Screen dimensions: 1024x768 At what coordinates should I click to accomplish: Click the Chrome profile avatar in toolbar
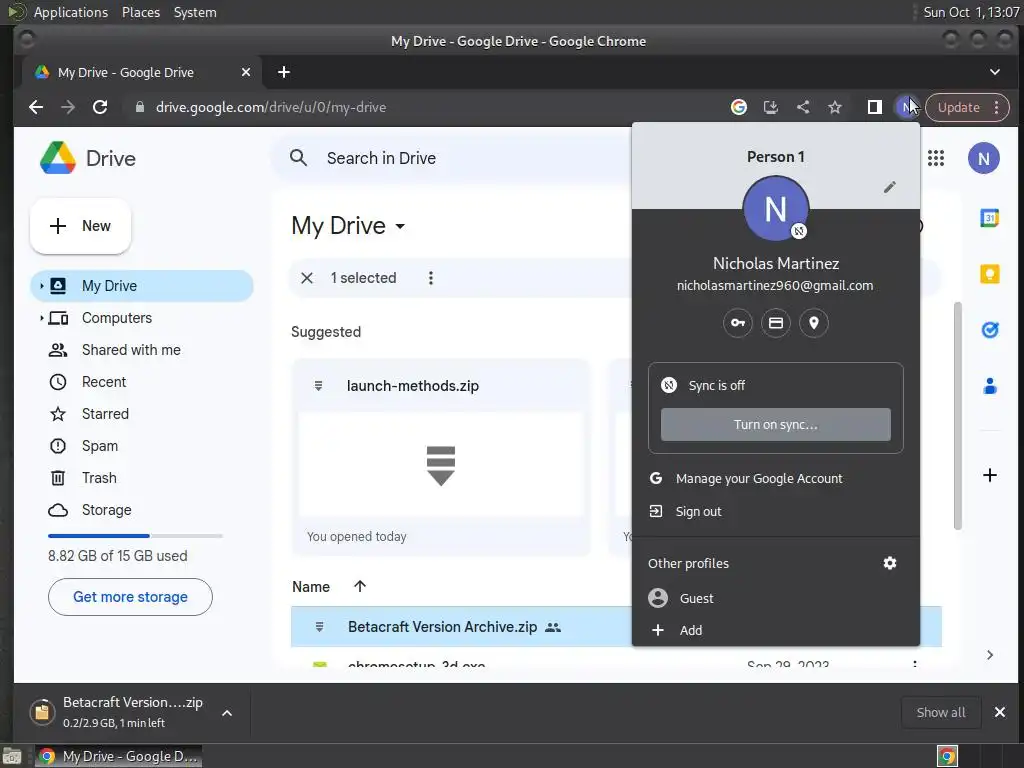point(906,107)
